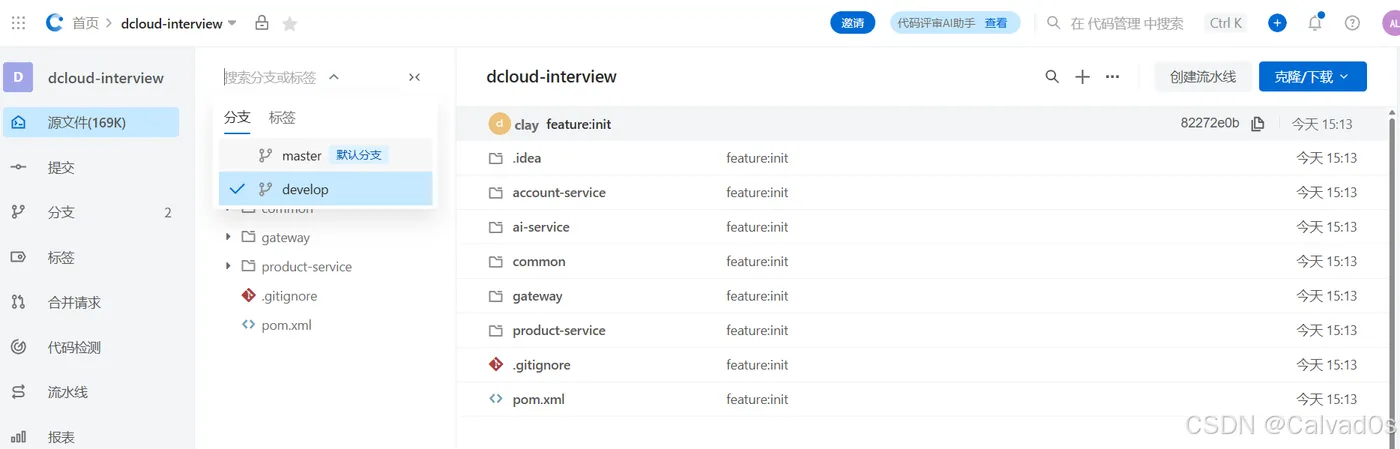Click the blue plus create button
1400x449 pixels.
(1277, 23)
